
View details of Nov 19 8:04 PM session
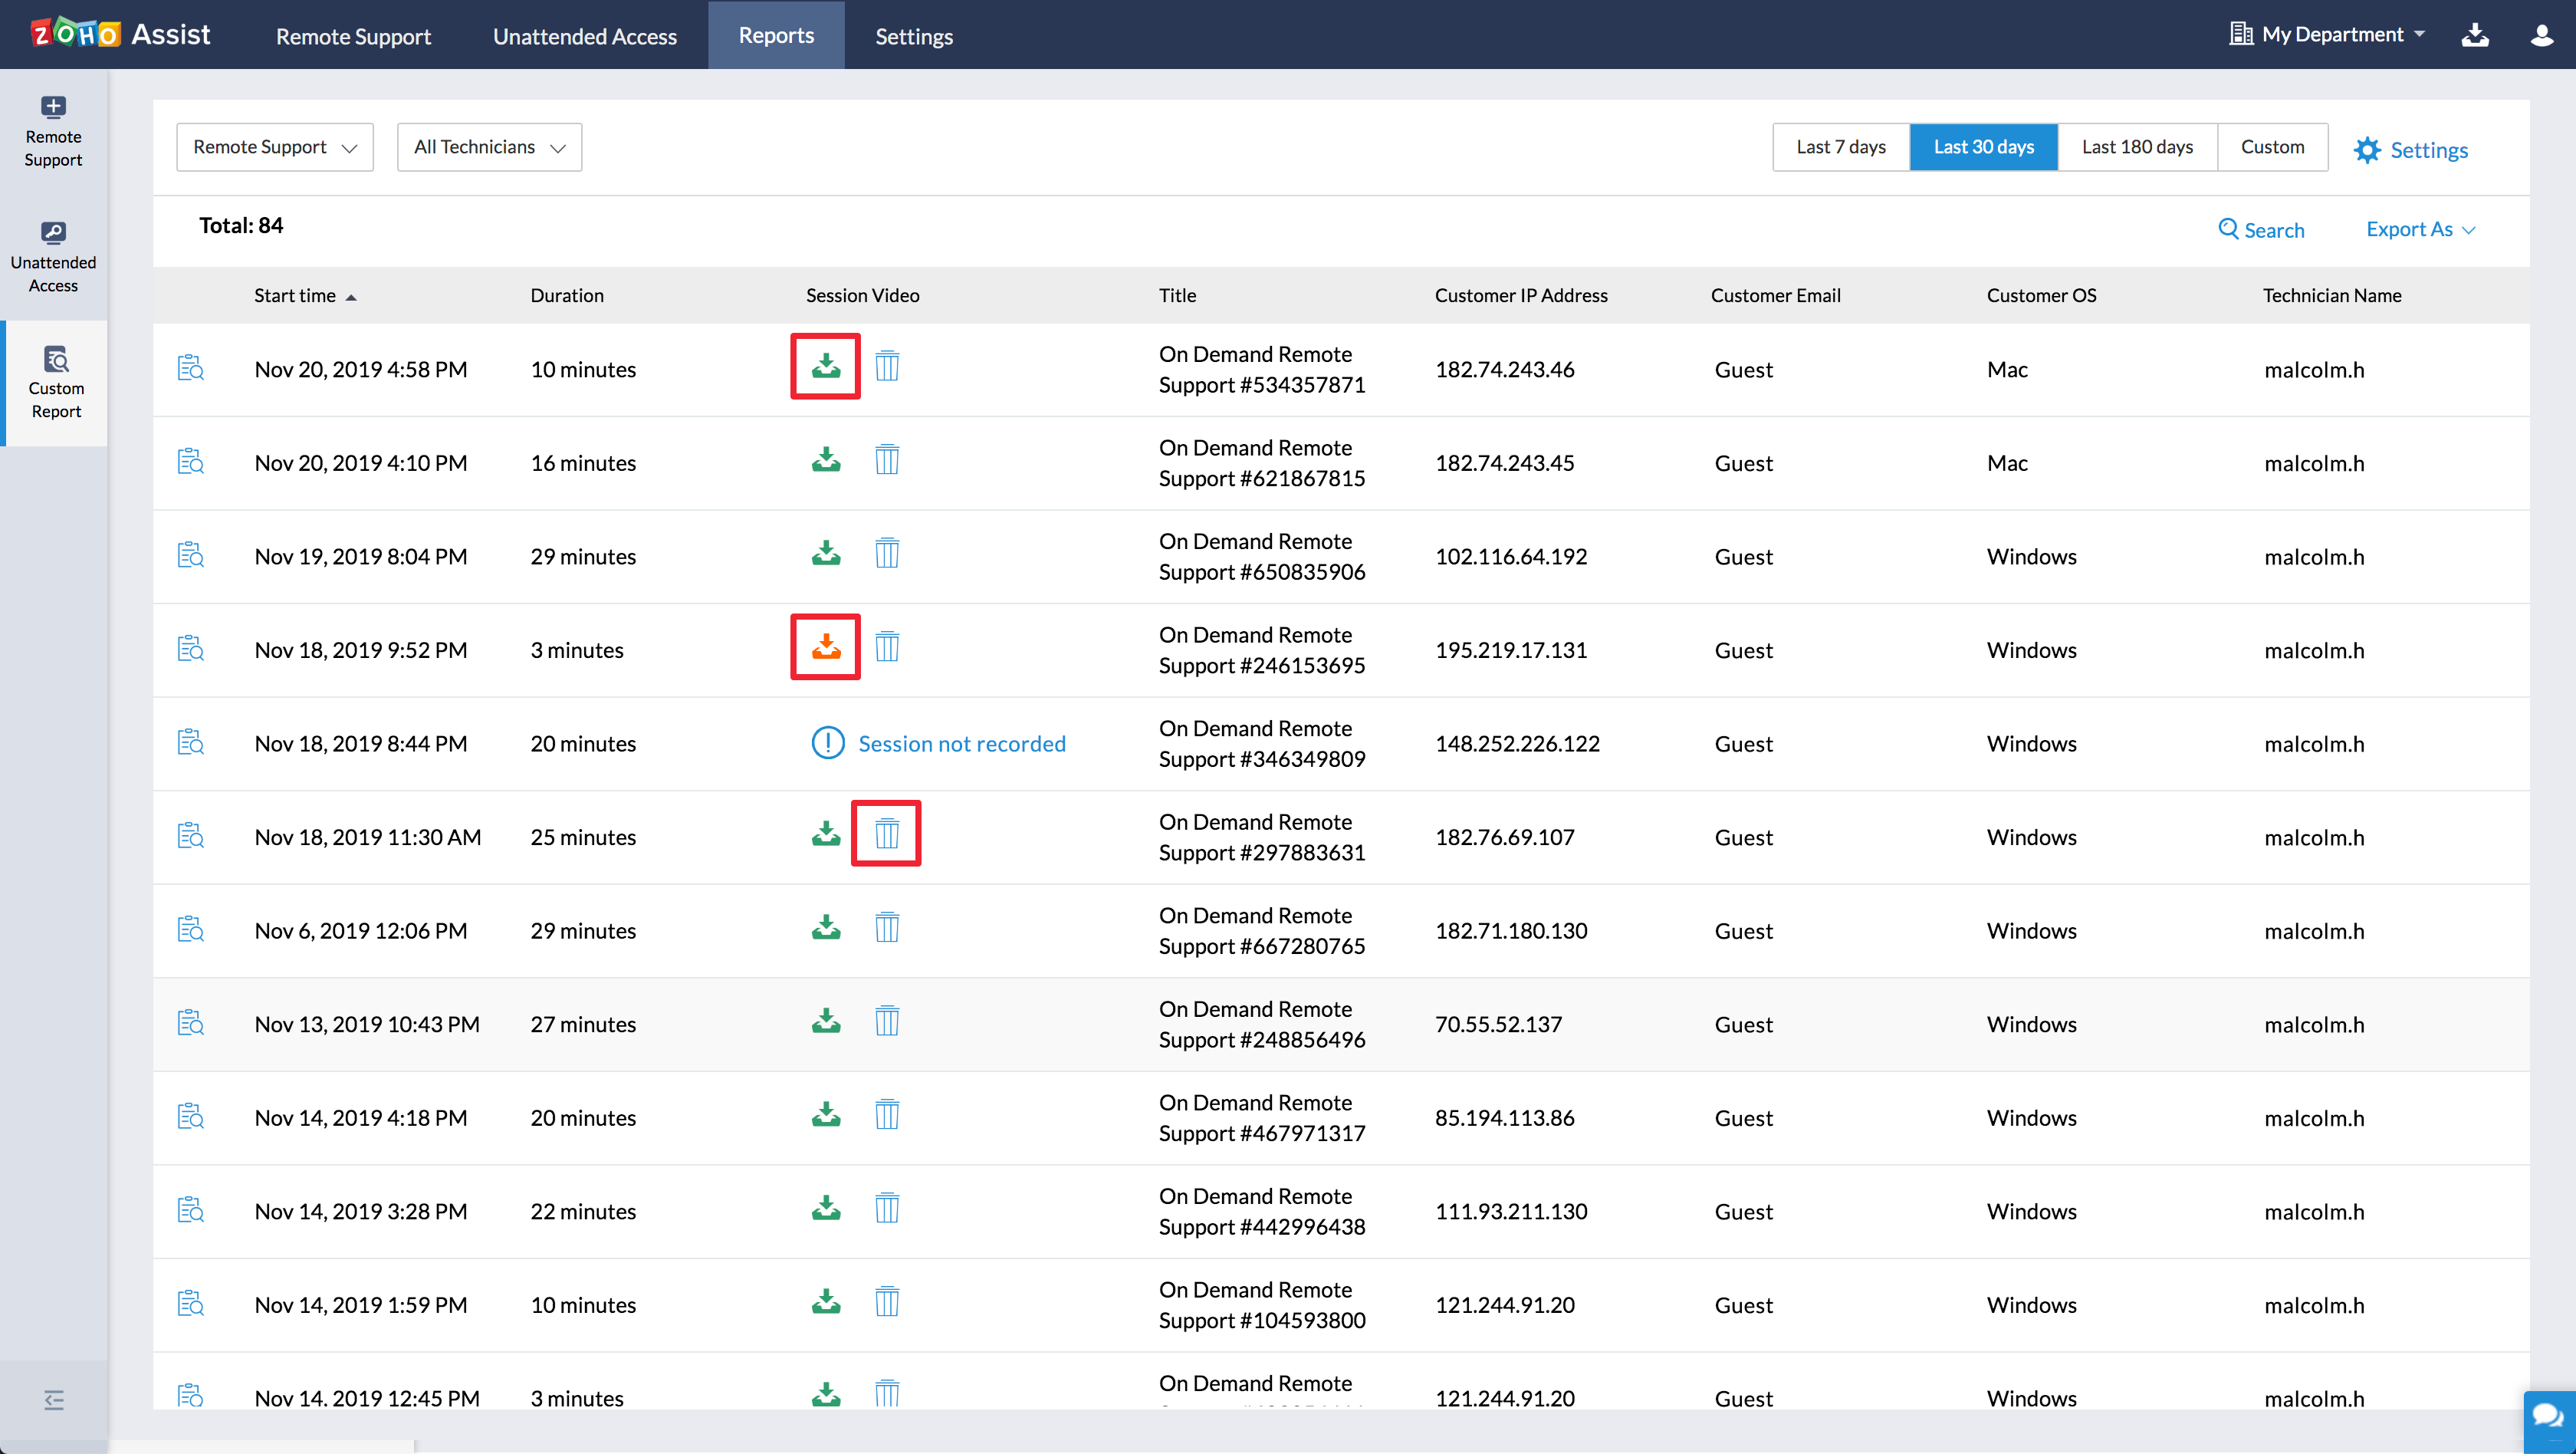point(190,555)
